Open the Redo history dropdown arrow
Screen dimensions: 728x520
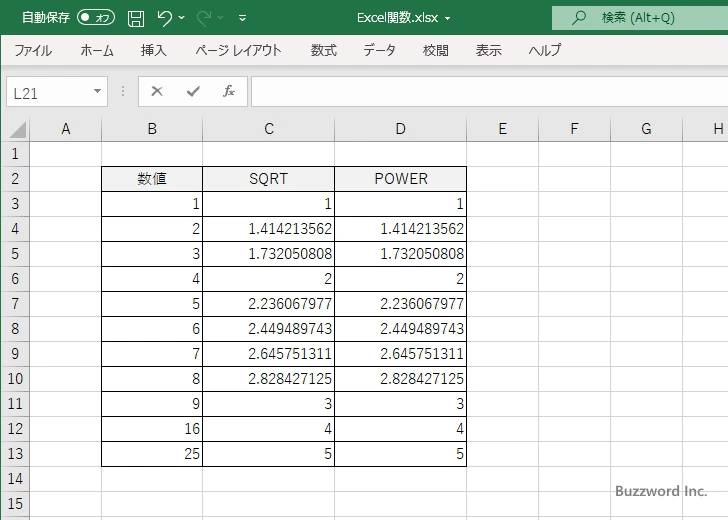tap(221, 18)
